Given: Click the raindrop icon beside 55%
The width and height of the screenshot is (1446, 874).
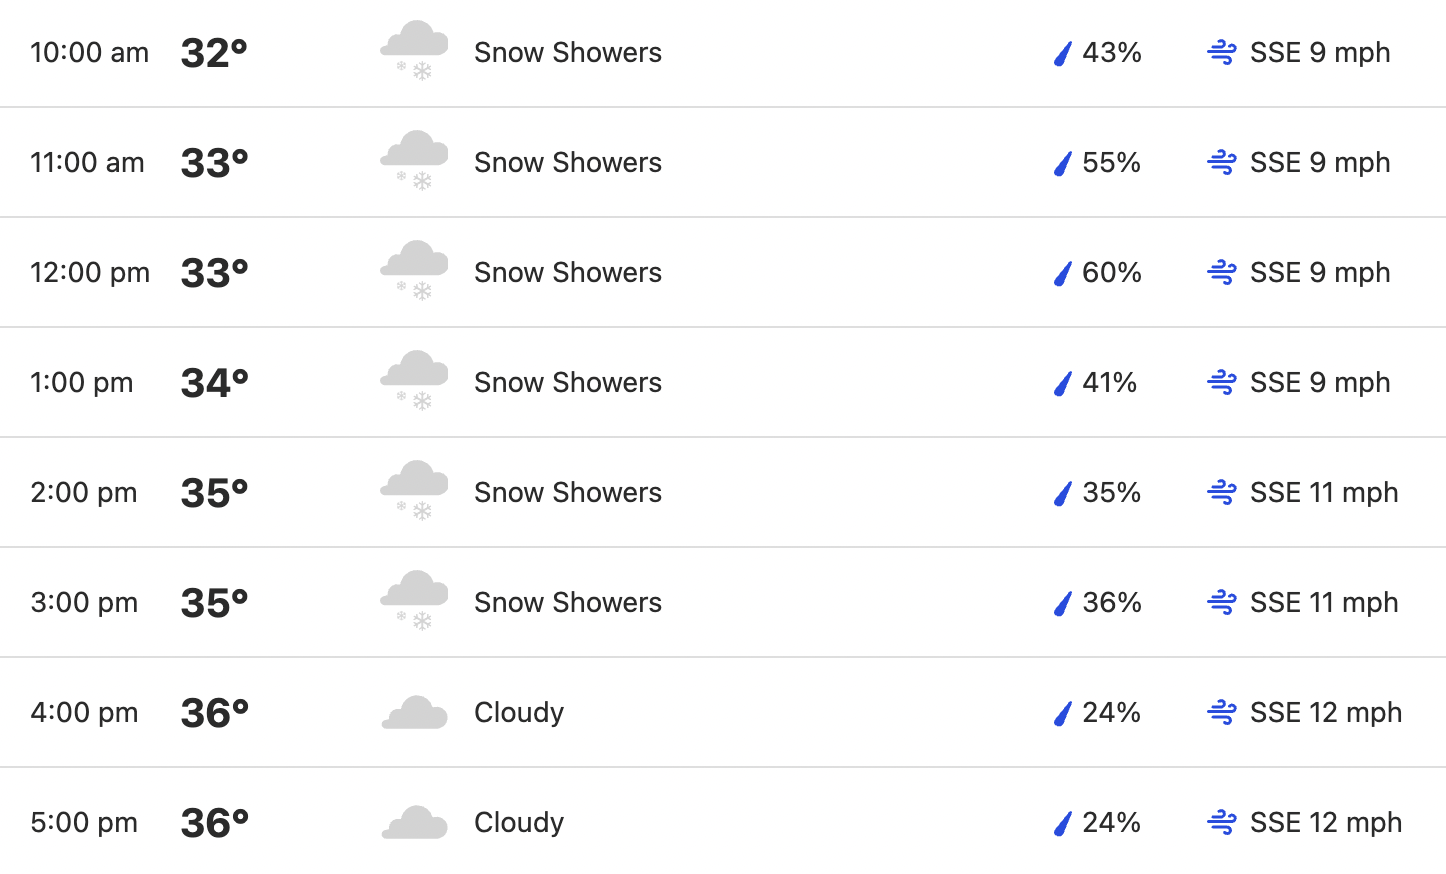Looking at the screenshot, I should point(1063,163).
